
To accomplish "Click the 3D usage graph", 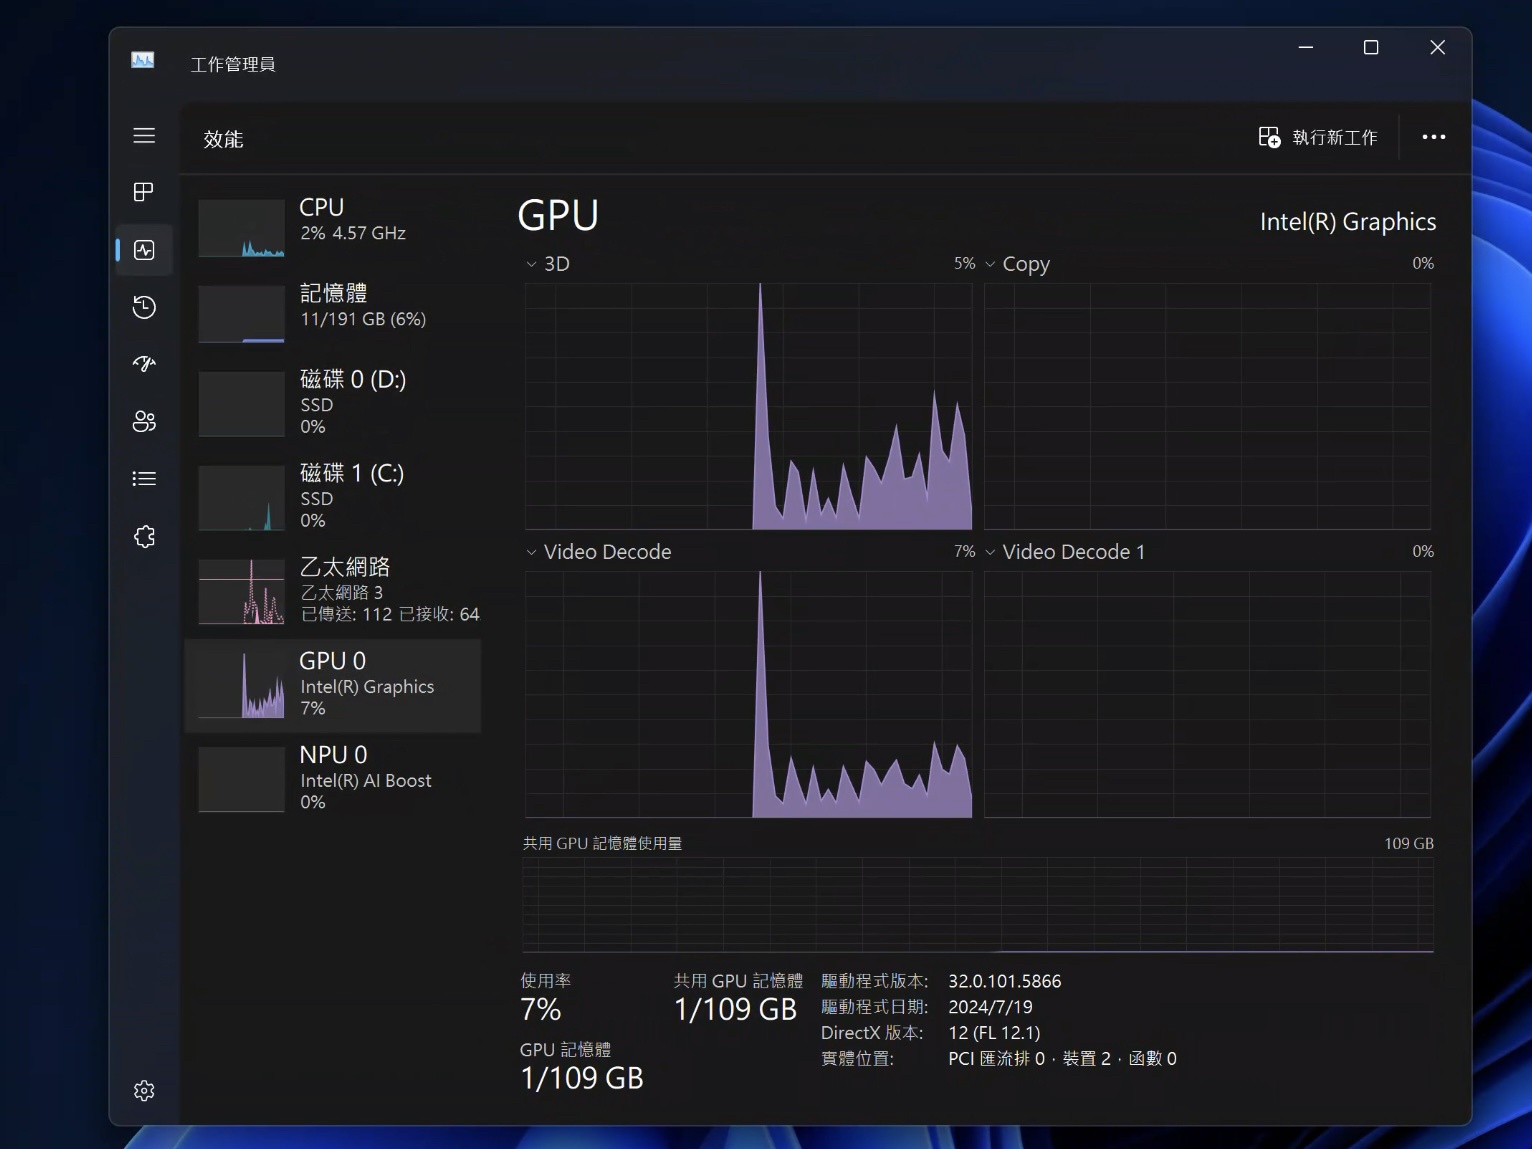I will [748, 406].
